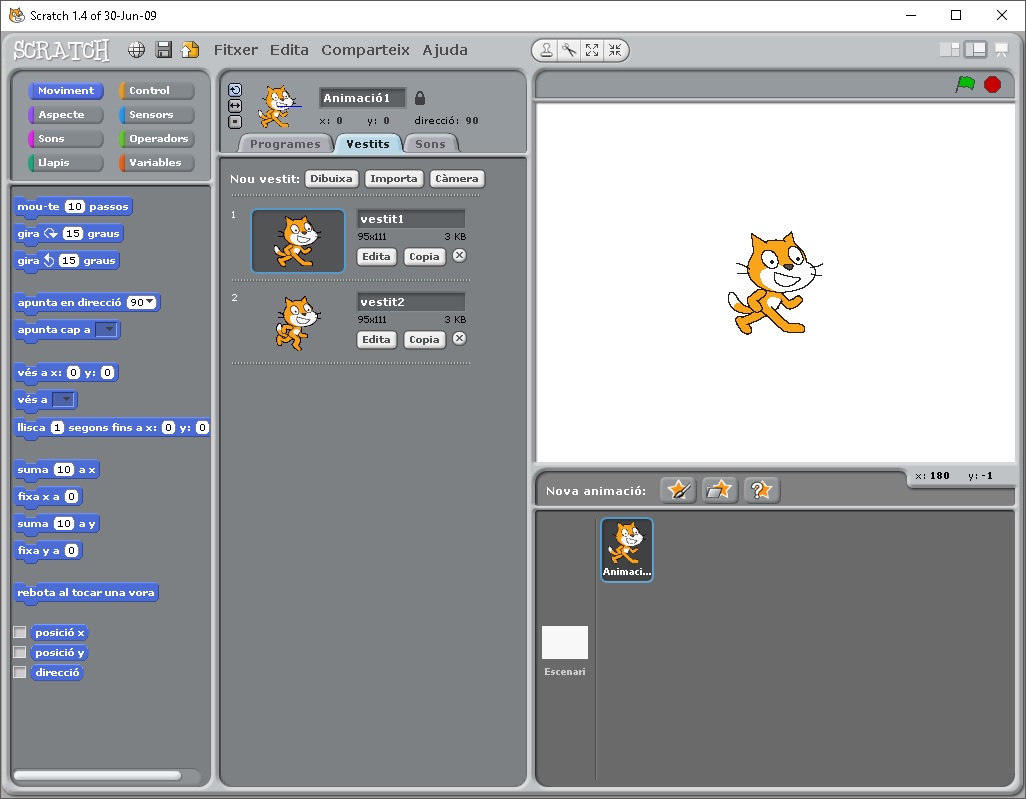Copy costume vestit2
This screenshot has height=799, width=1026.
[424, 340]
